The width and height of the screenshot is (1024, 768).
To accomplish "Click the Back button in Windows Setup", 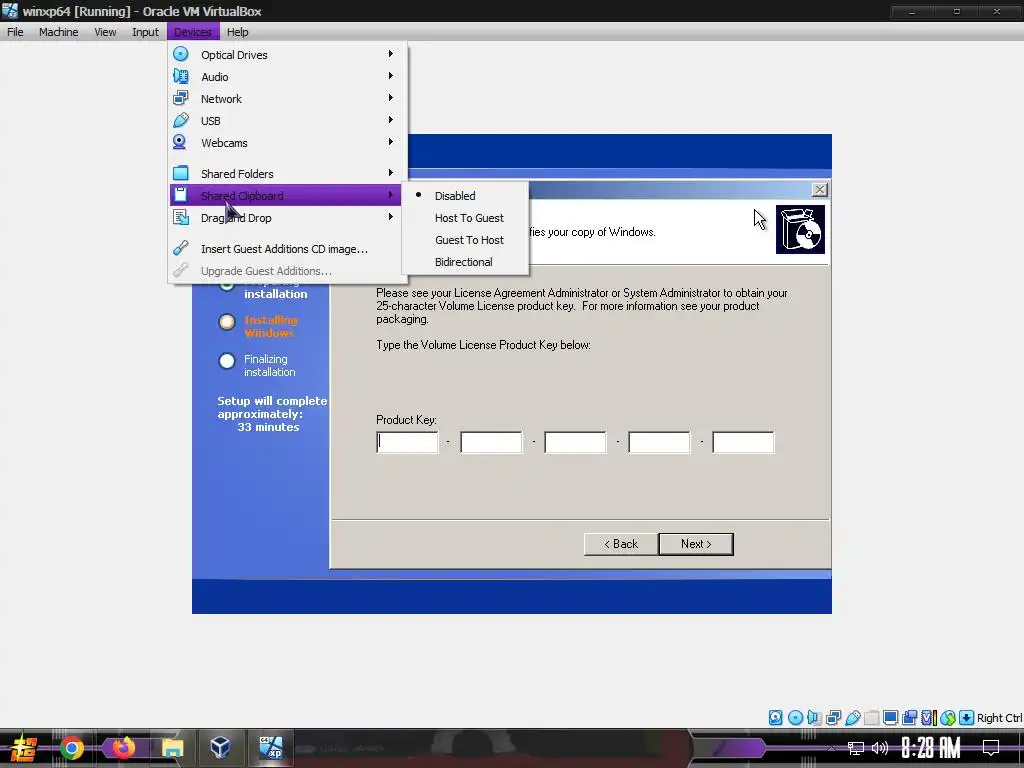I will click(x=620, y=544).
